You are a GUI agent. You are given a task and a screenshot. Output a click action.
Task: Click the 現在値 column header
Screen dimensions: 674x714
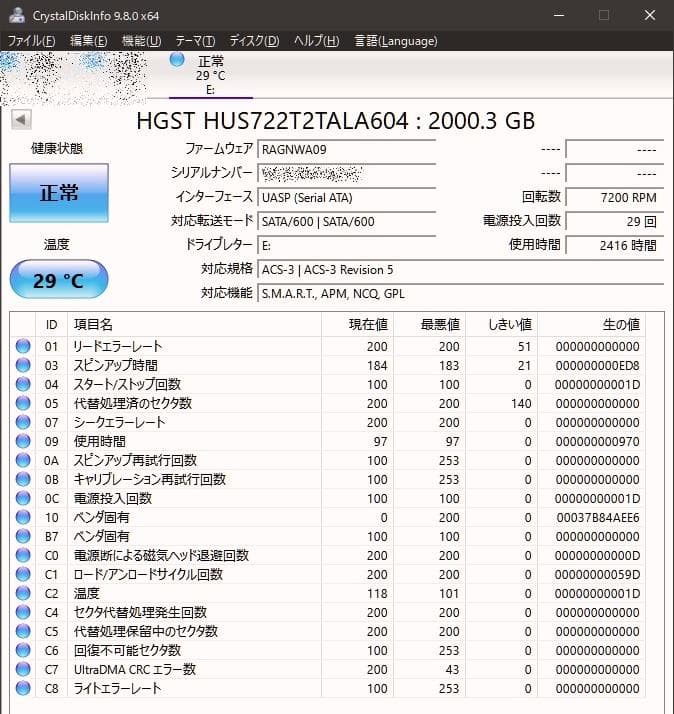pos(357,325)
